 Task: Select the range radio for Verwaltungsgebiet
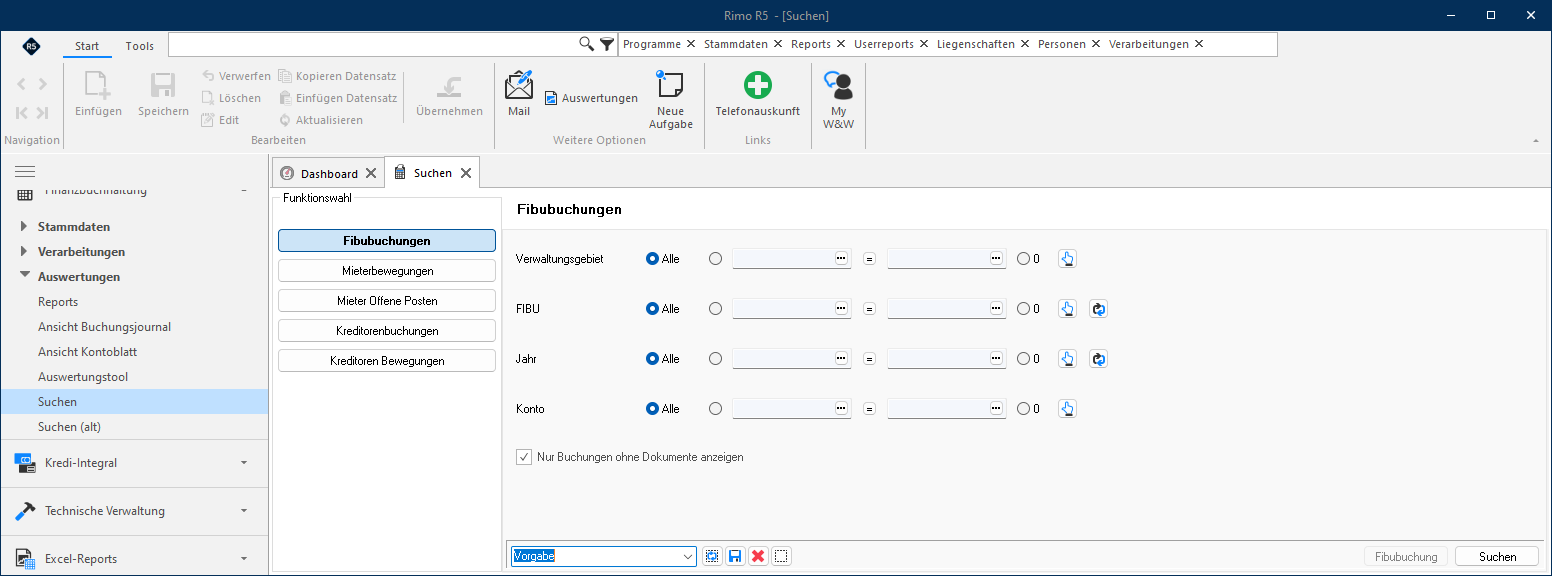coord(715,259)
